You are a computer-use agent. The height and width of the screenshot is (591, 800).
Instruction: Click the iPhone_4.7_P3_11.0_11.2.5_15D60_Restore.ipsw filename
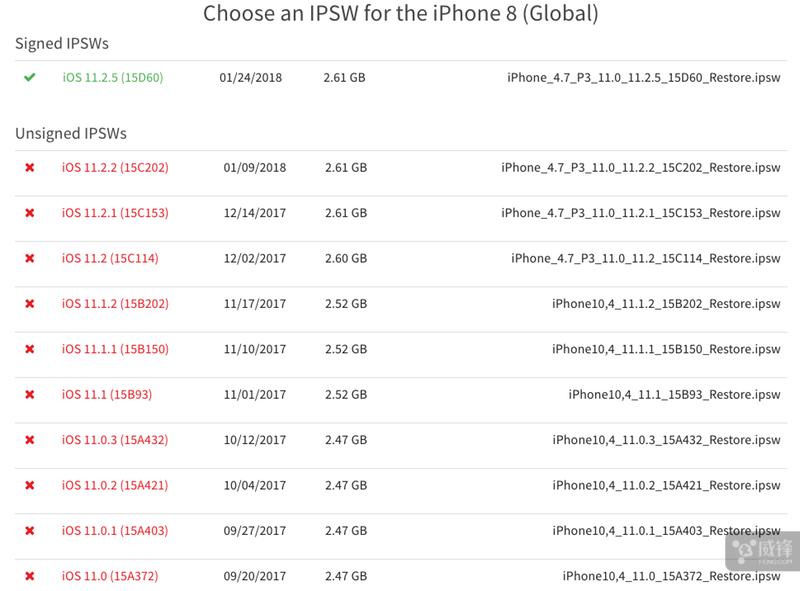[x=643, y=78]
